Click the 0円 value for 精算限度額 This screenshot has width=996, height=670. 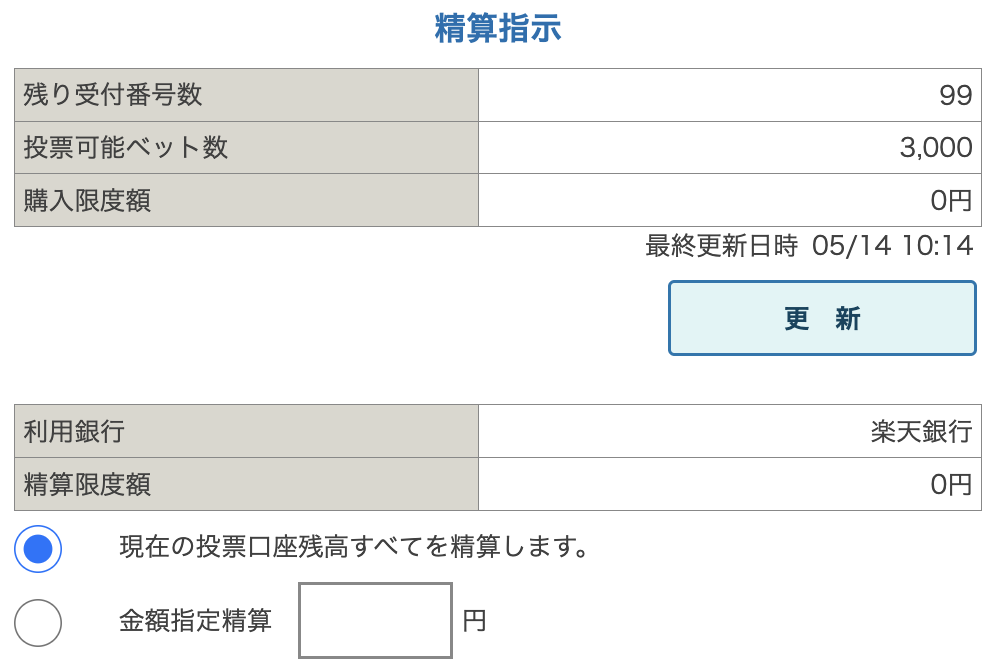click(950, 485)
